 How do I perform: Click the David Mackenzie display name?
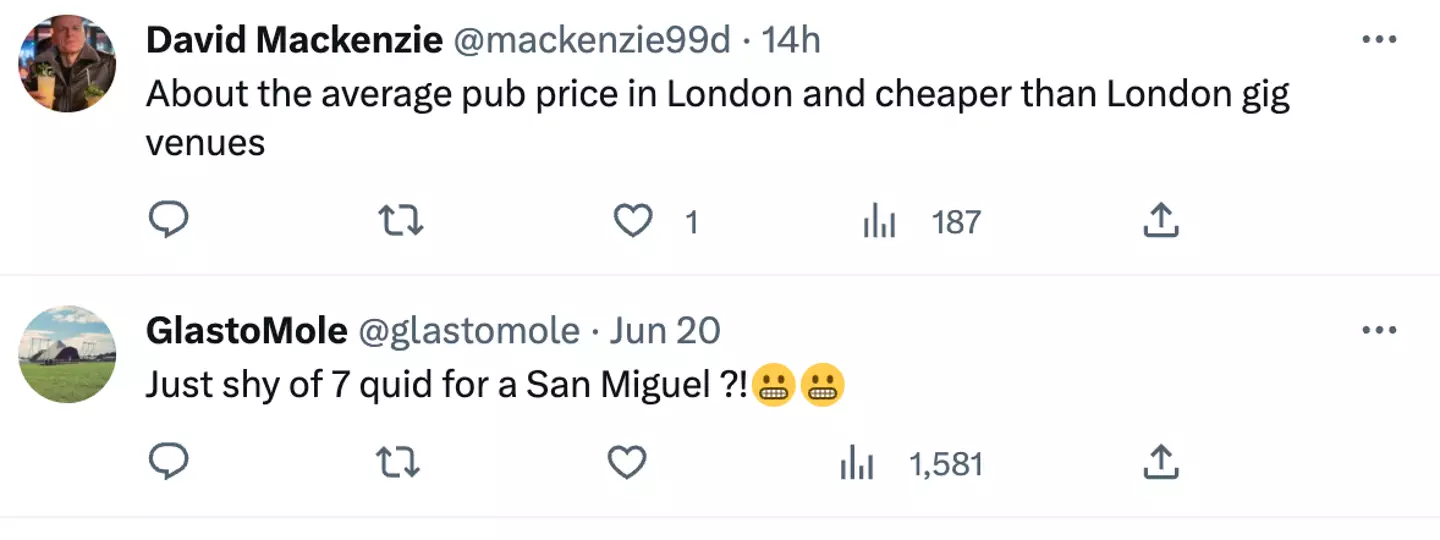click(x=294, y=40)
